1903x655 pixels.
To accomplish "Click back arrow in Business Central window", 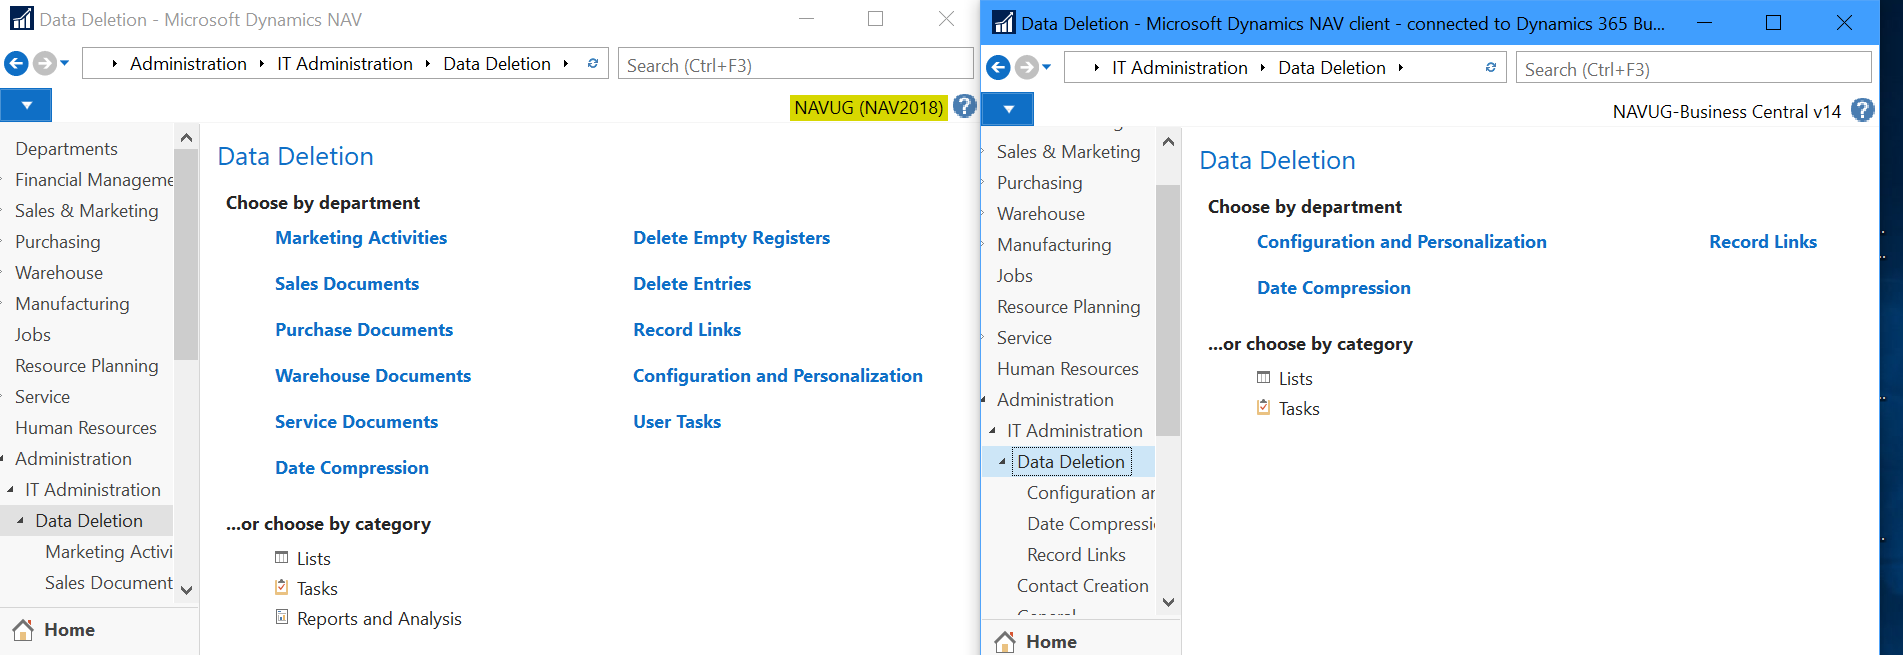I will (x=998, y=68).
